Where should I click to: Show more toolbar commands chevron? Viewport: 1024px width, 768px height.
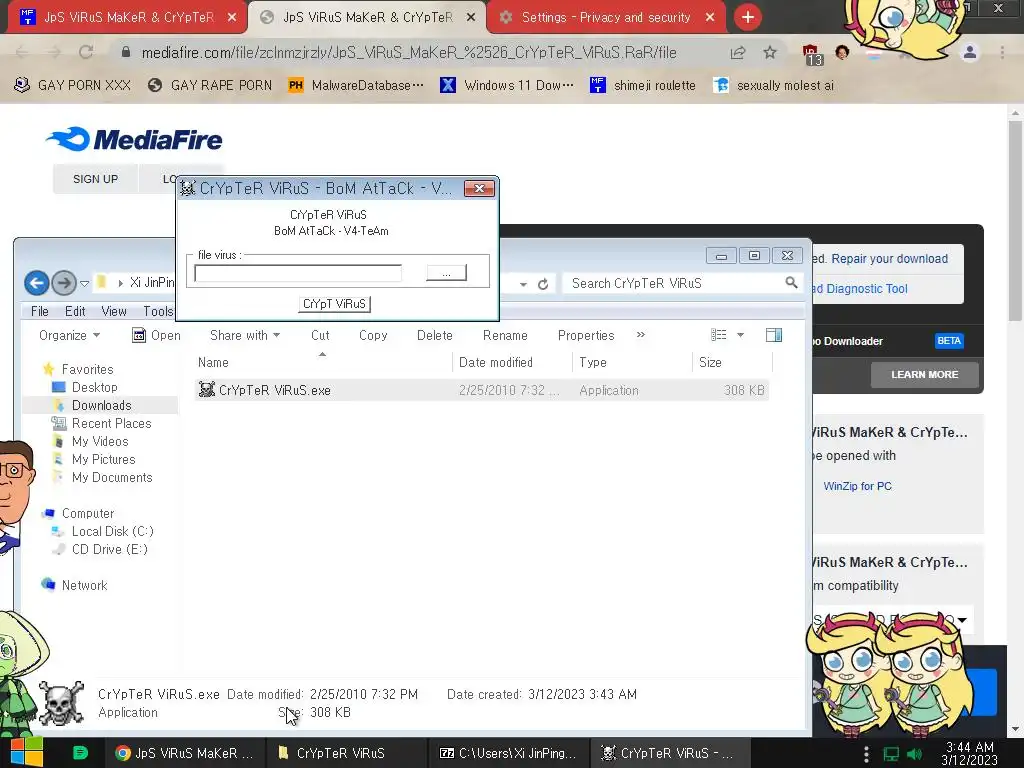tap(641, 334)
